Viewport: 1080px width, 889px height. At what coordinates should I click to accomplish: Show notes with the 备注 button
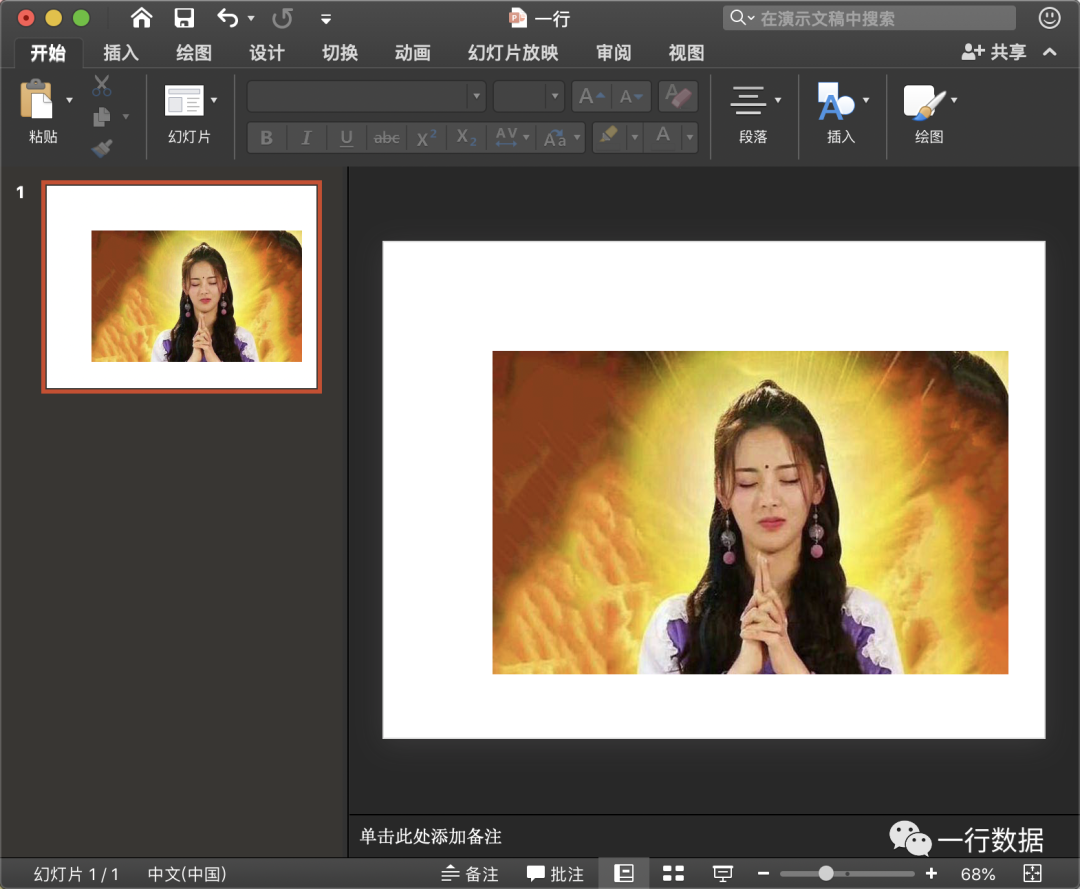(x=470, y=873)
